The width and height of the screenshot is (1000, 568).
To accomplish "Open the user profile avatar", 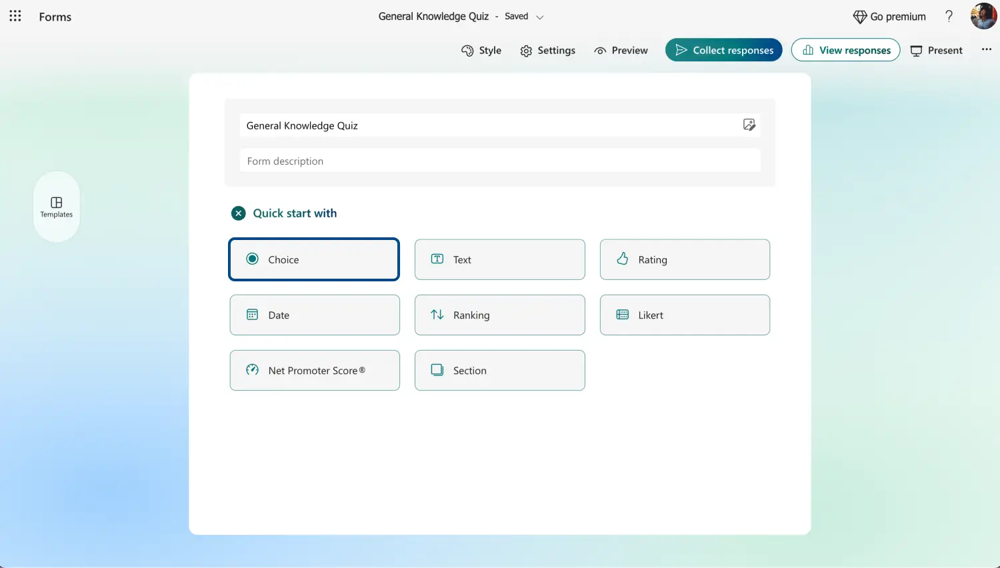I will 982,16.
